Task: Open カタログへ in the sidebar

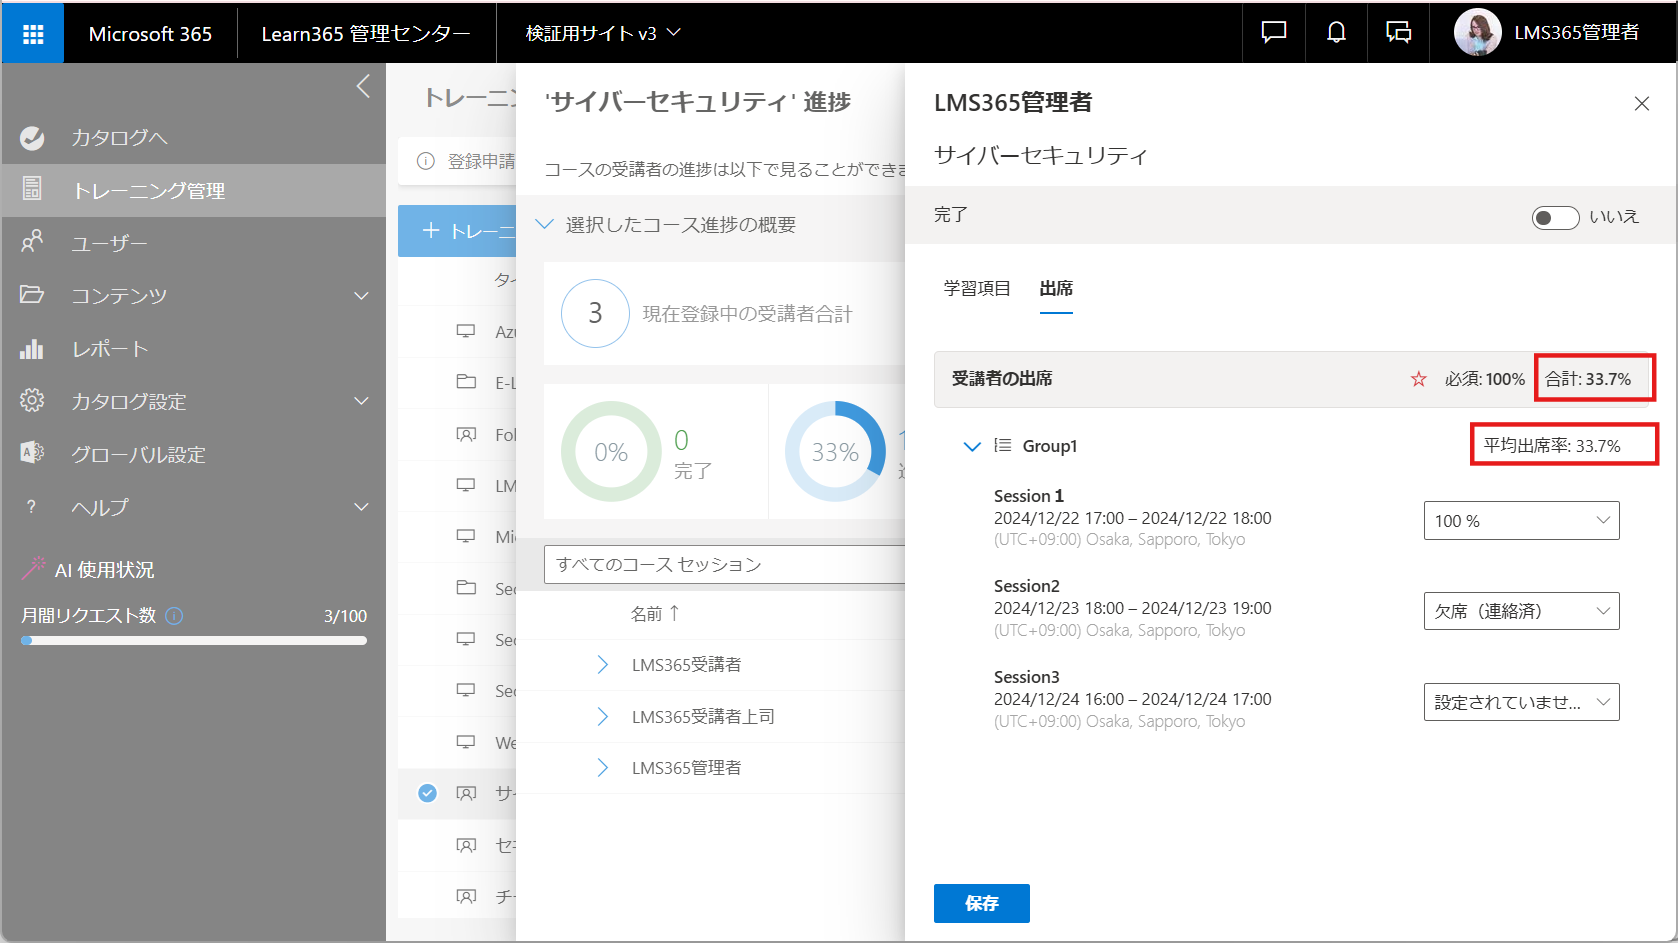Action: tap(194, 138)
